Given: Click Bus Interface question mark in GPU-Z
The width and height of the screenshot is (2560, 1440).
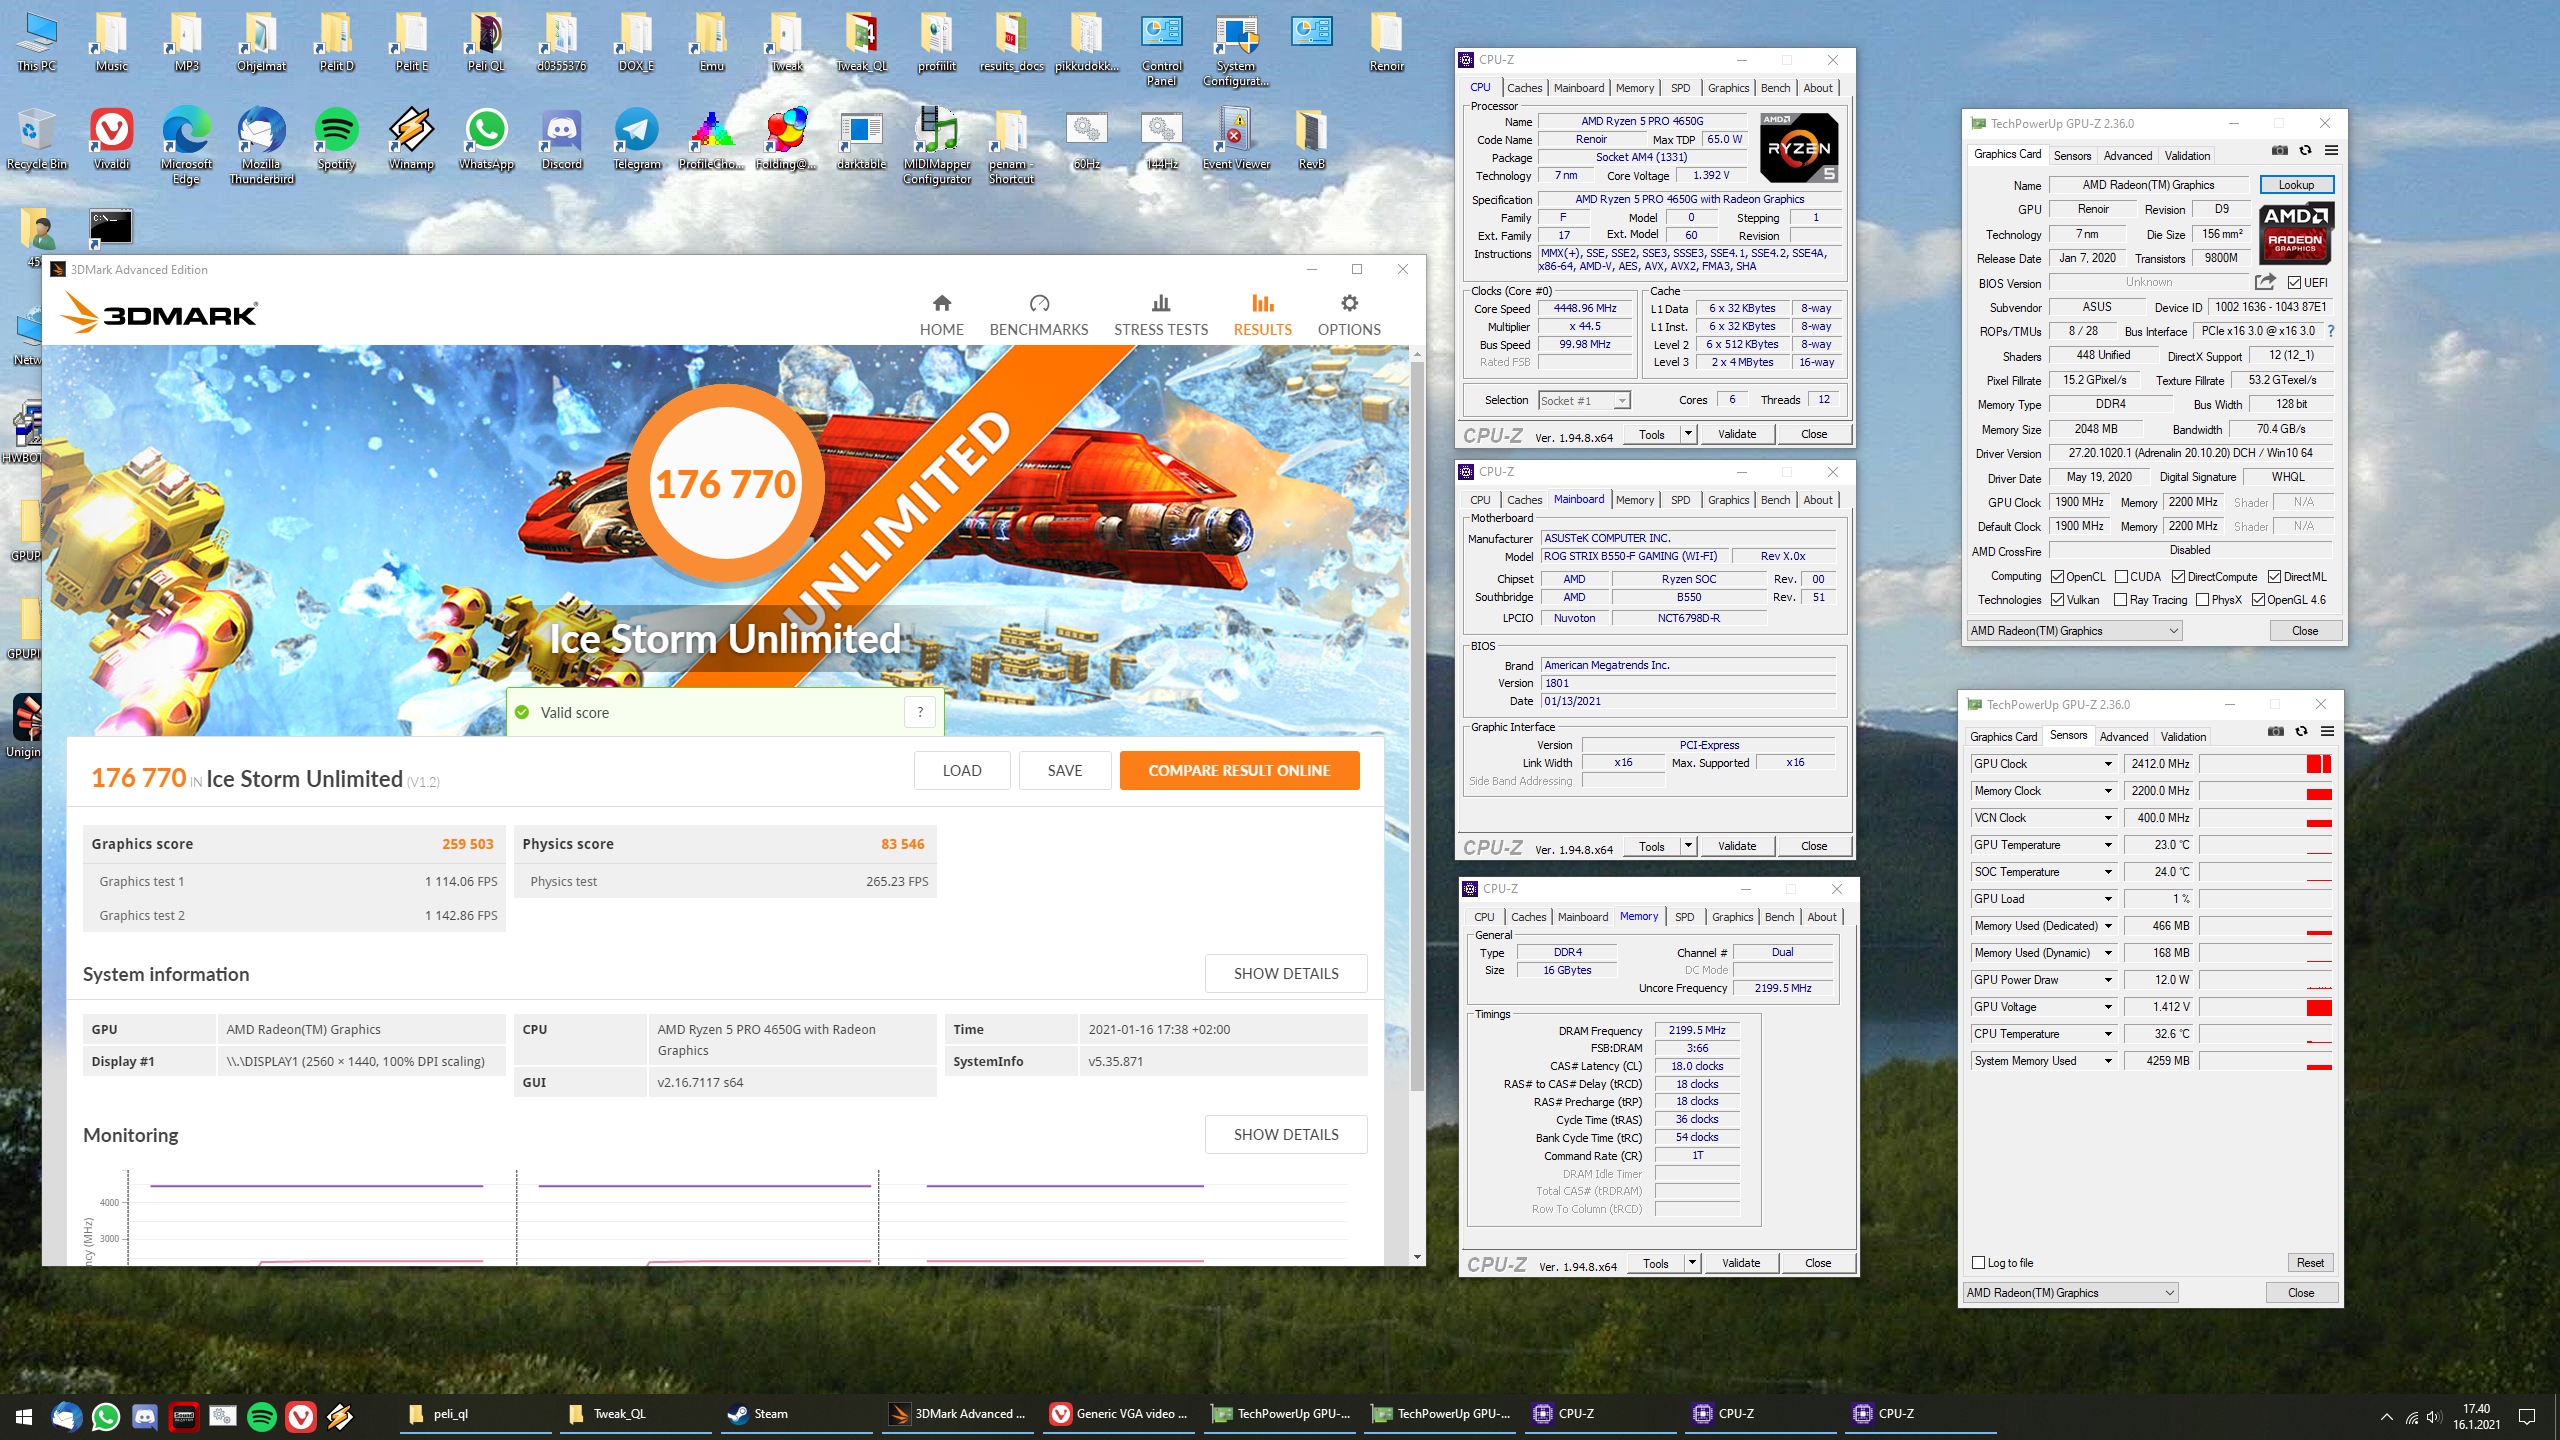Looking at the screenshot, I should 2331,331.
